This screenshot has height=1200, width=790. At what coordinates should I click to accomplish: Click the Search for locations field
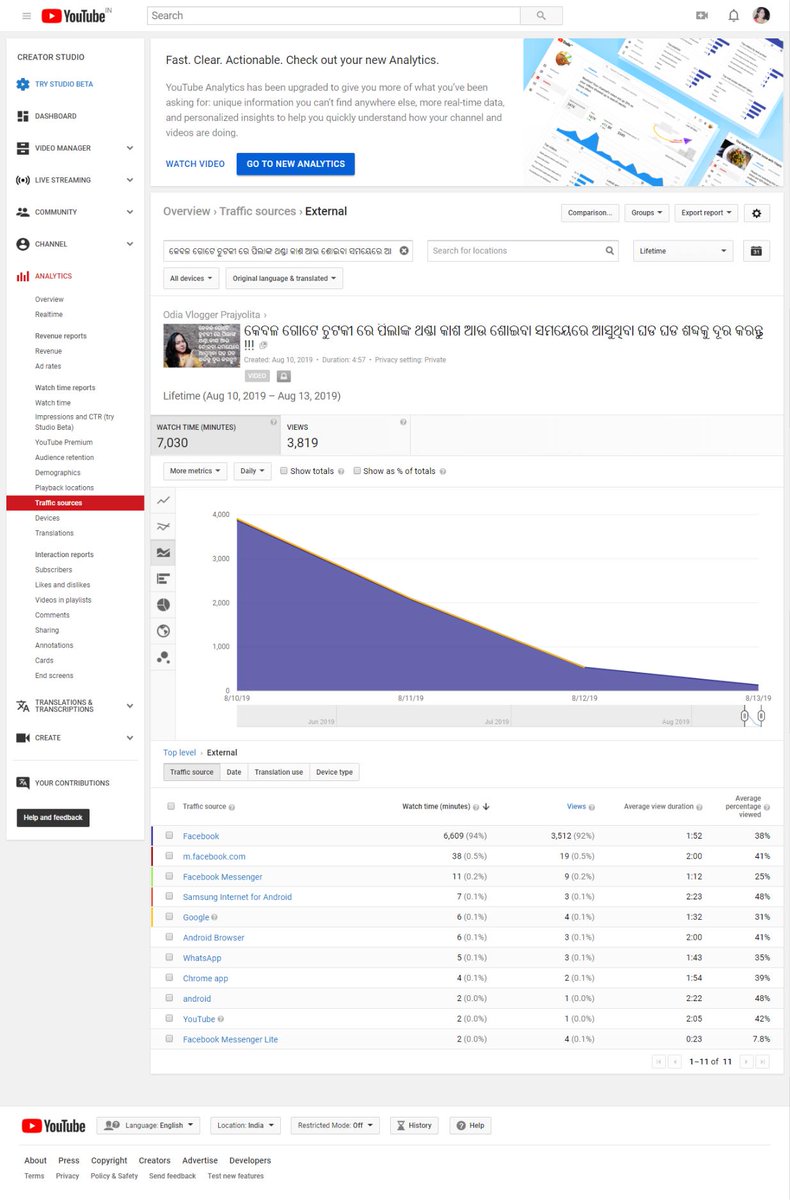click(523, 251)
